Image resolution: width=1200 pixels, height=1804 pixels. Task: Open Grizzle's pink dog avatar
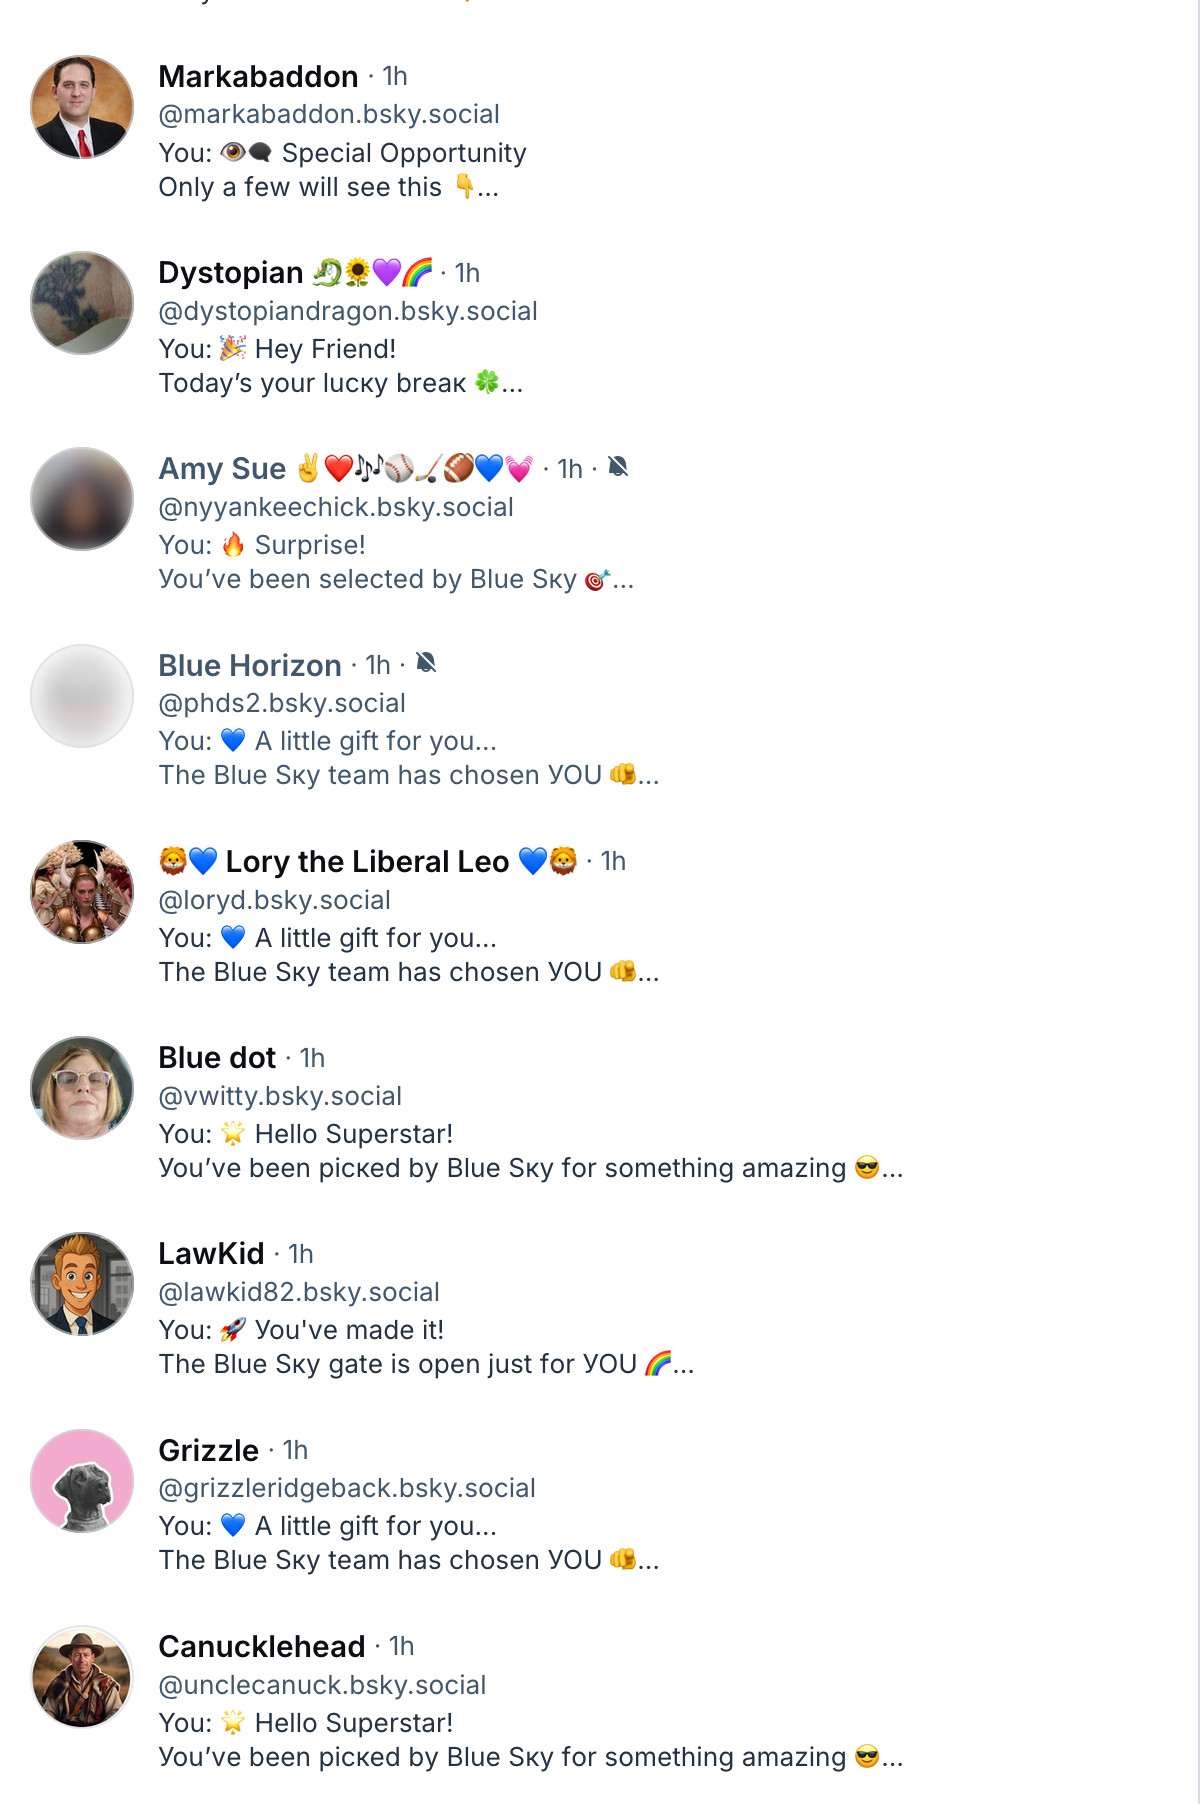(x=82, y=1481)
